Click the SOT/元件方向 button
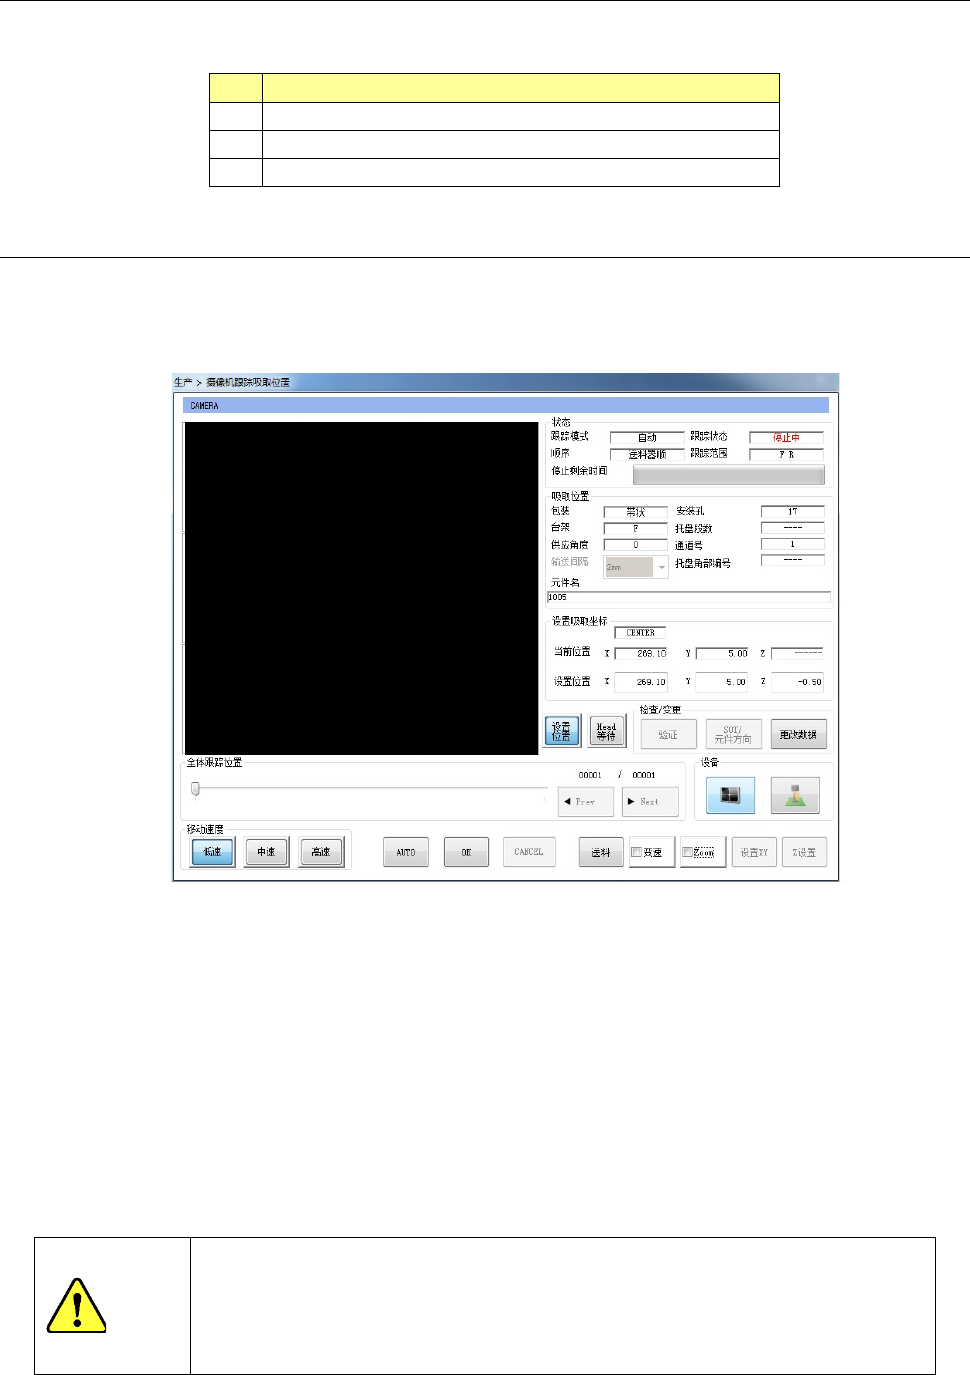 coord(734,735)
